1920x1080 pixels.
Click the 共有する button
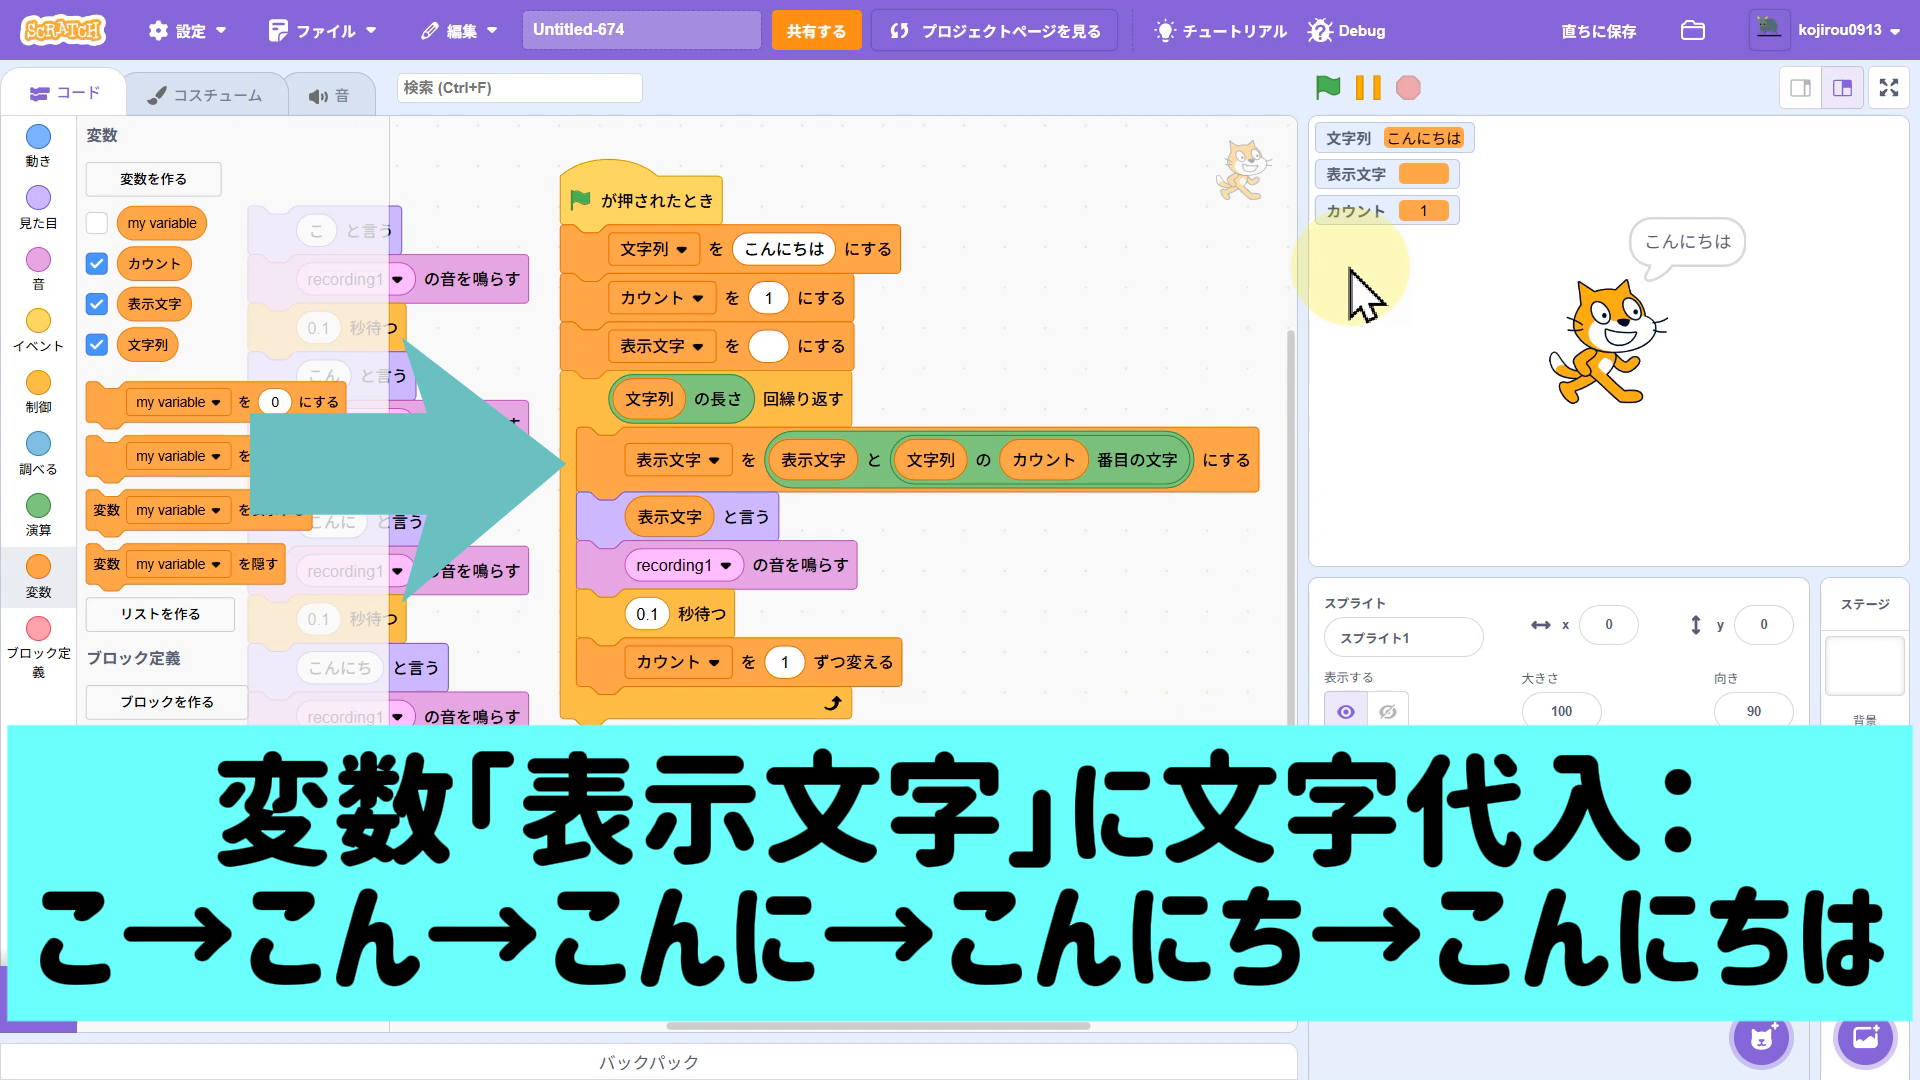pyautogui.click(x=816, y=30)
